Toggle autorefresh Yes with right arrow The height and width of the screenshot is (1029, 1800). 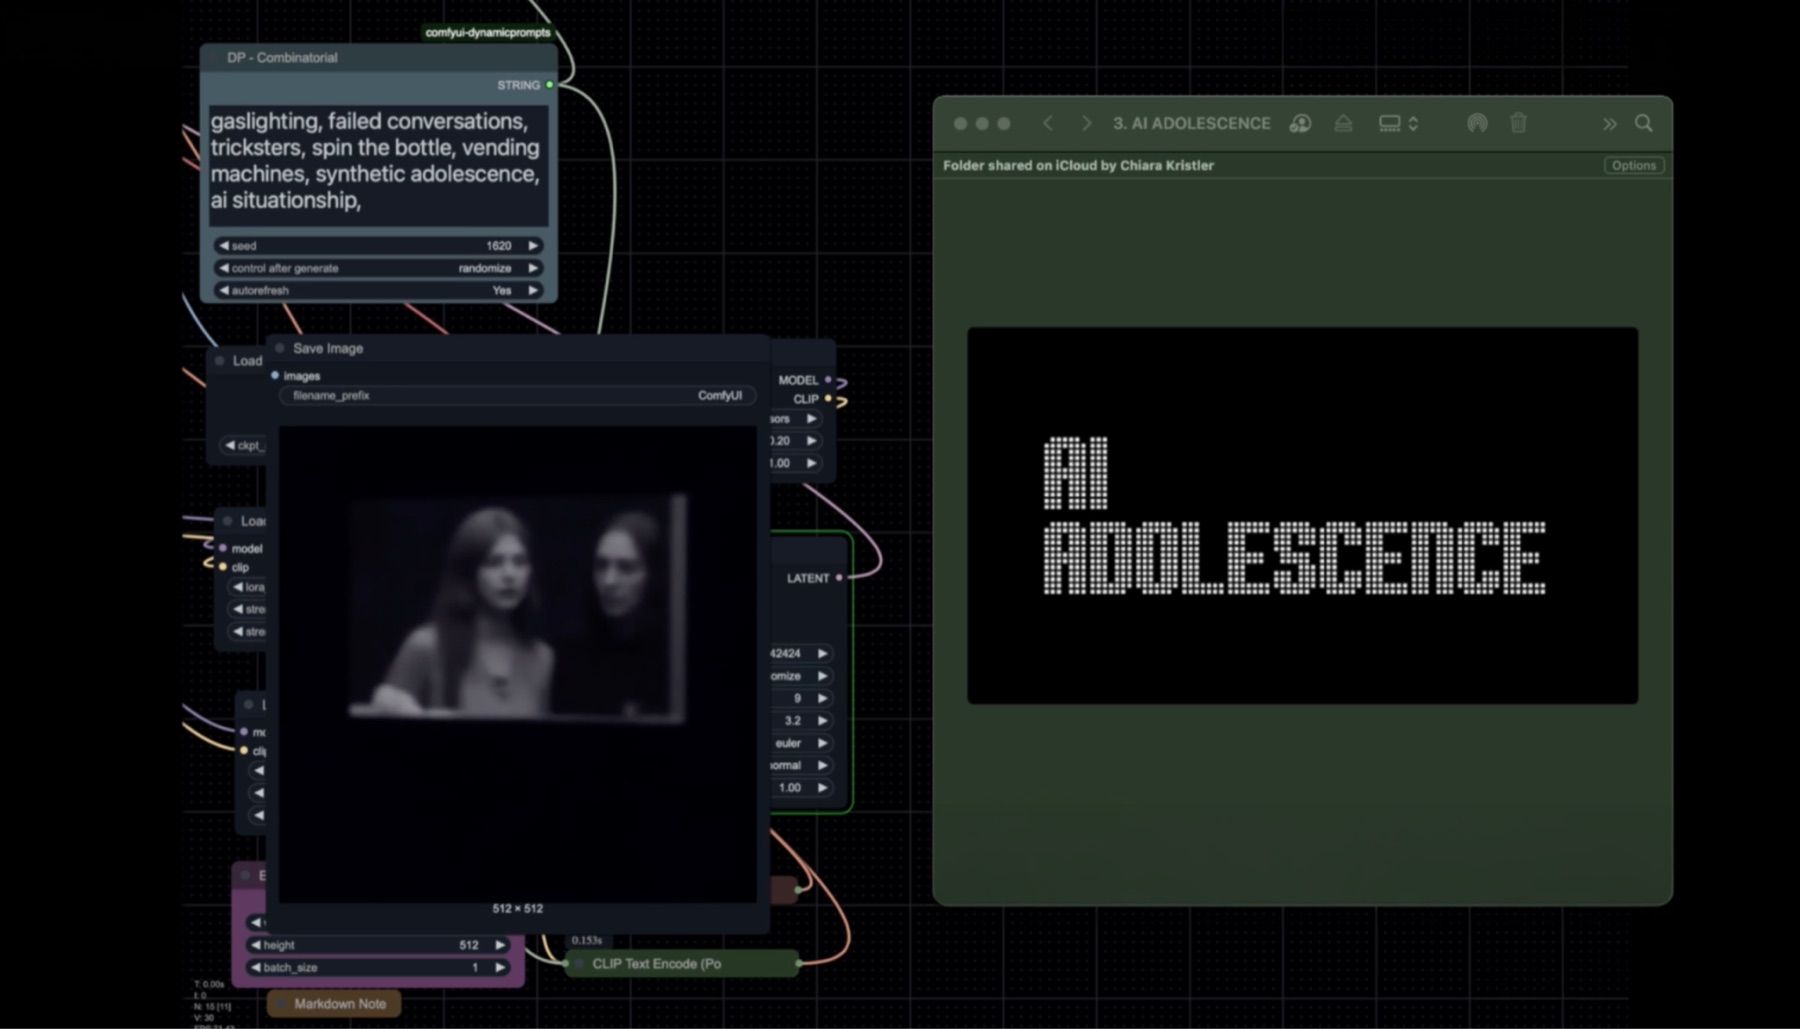(533, 290)
